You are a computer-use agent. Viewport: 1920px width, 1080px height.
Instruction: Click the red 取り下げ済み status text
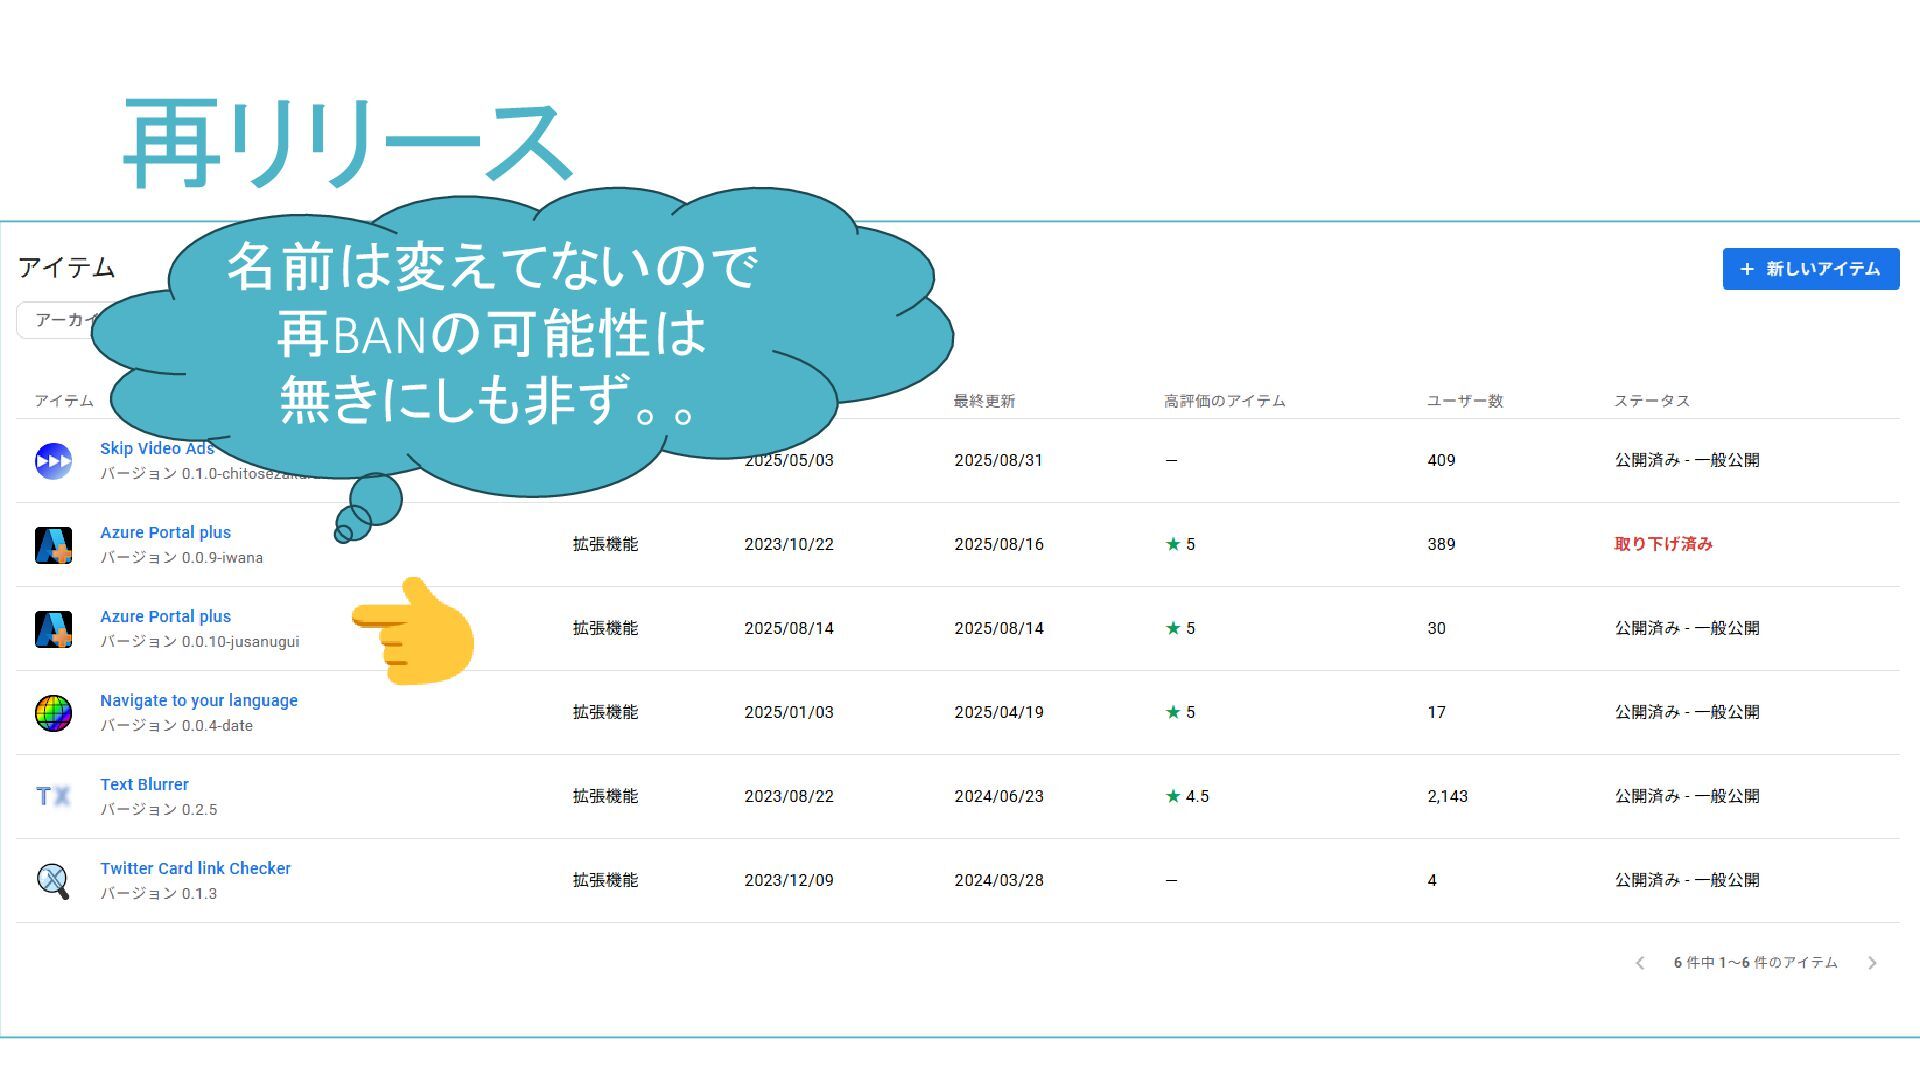pos(1663,545)
